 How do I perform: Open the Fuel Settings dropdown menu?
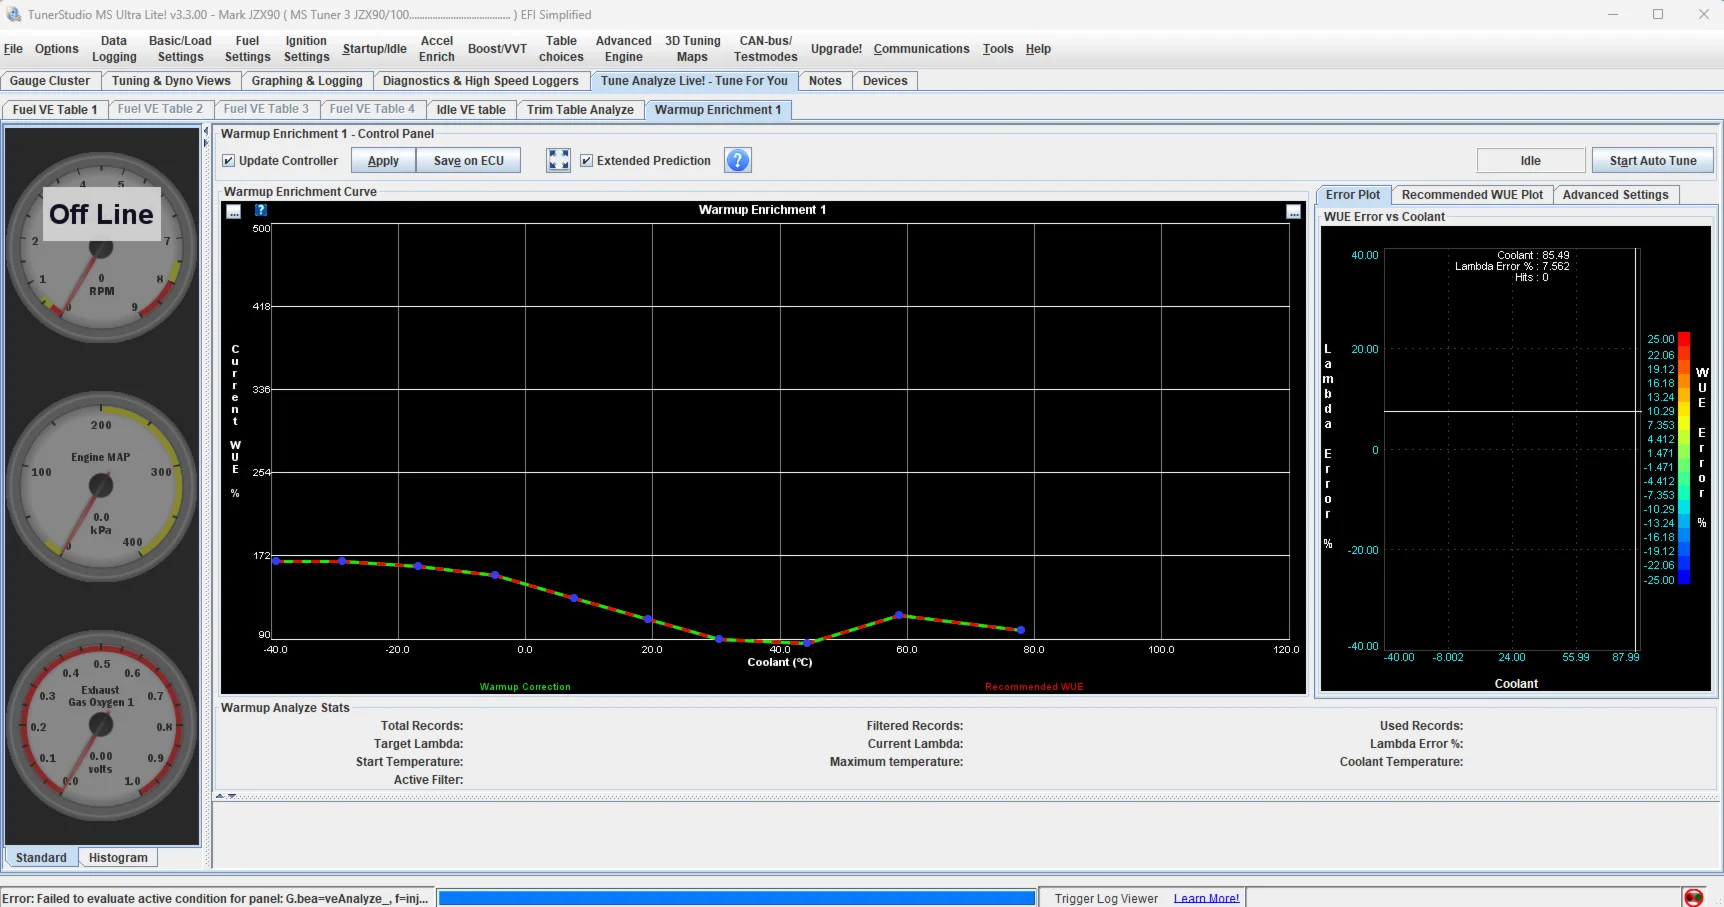click(x=247, y=49)
